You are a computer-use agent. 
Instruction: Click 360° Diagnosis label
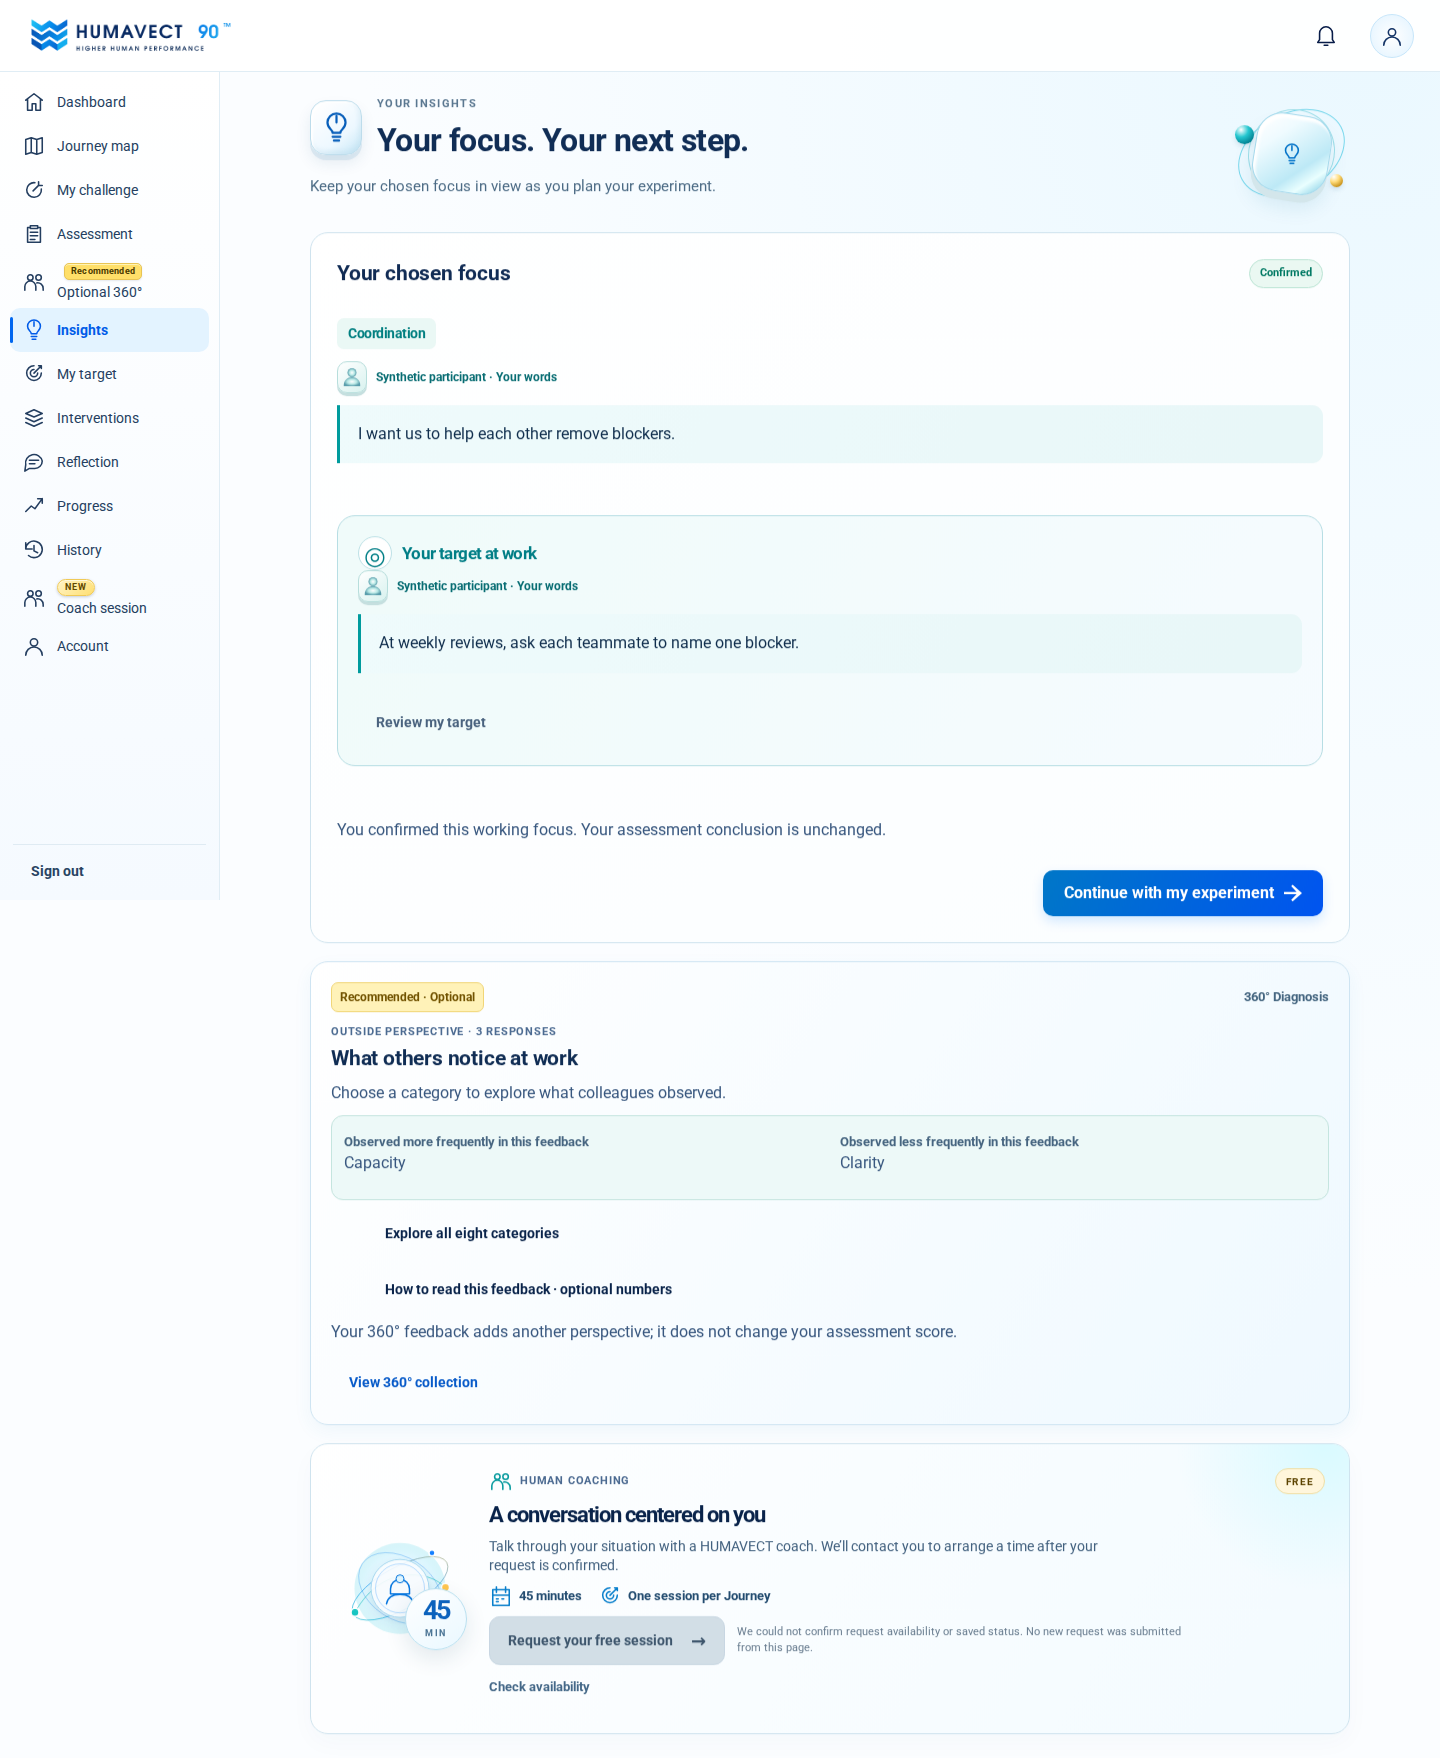click(x=1285, y=997)
